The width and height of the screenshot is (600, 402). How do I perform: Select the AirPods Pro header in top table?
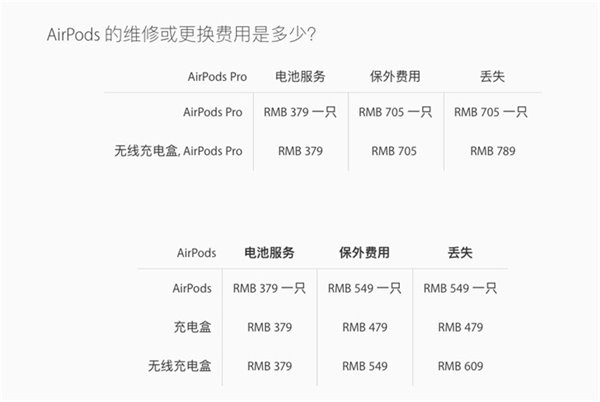click(x=215, y=75)
